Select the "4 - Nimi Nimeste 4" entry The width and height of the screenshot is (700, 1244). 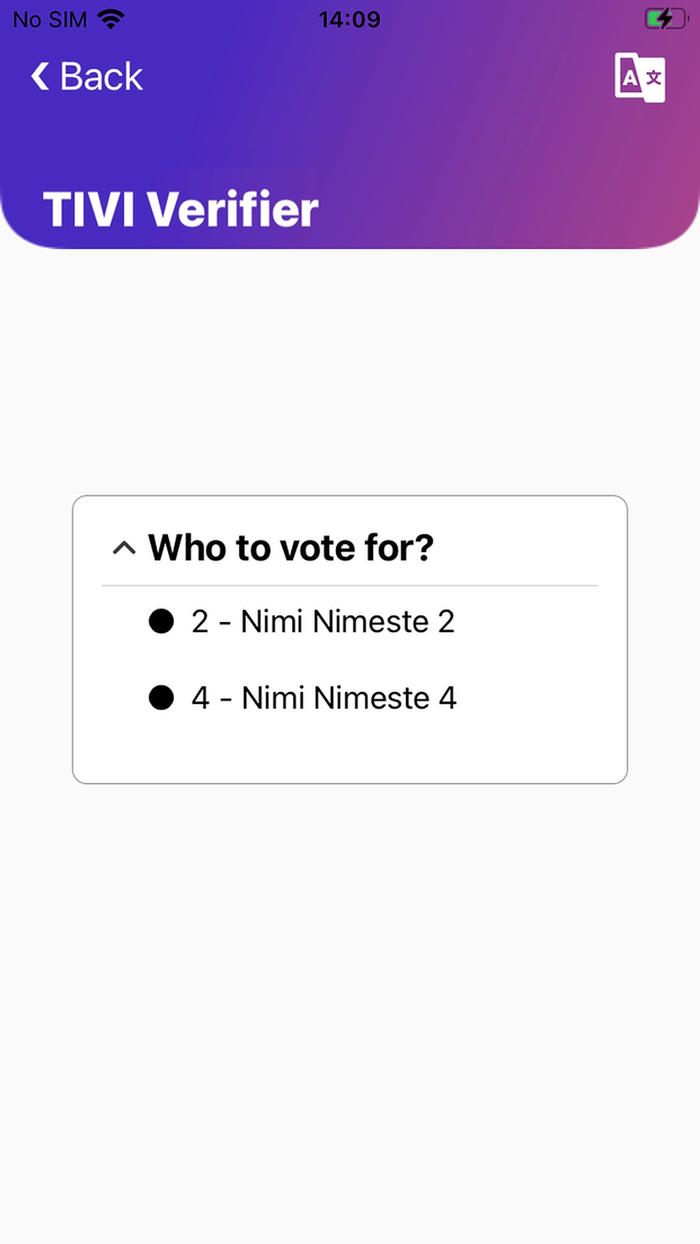(324, 698)
